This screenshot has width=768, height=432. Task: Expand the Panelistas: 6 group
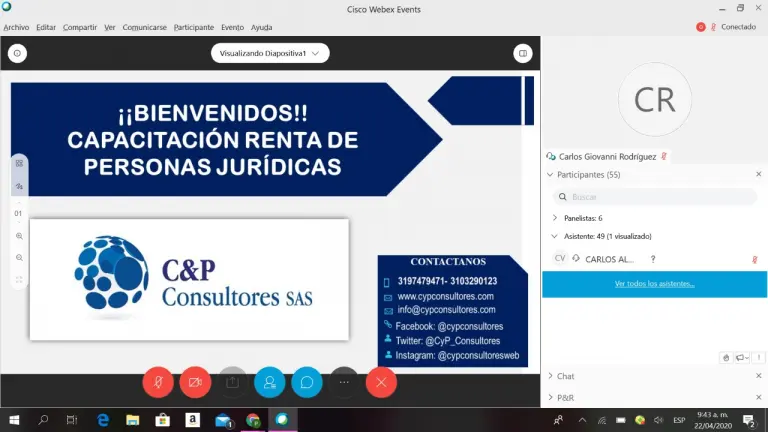pos(555,218)
